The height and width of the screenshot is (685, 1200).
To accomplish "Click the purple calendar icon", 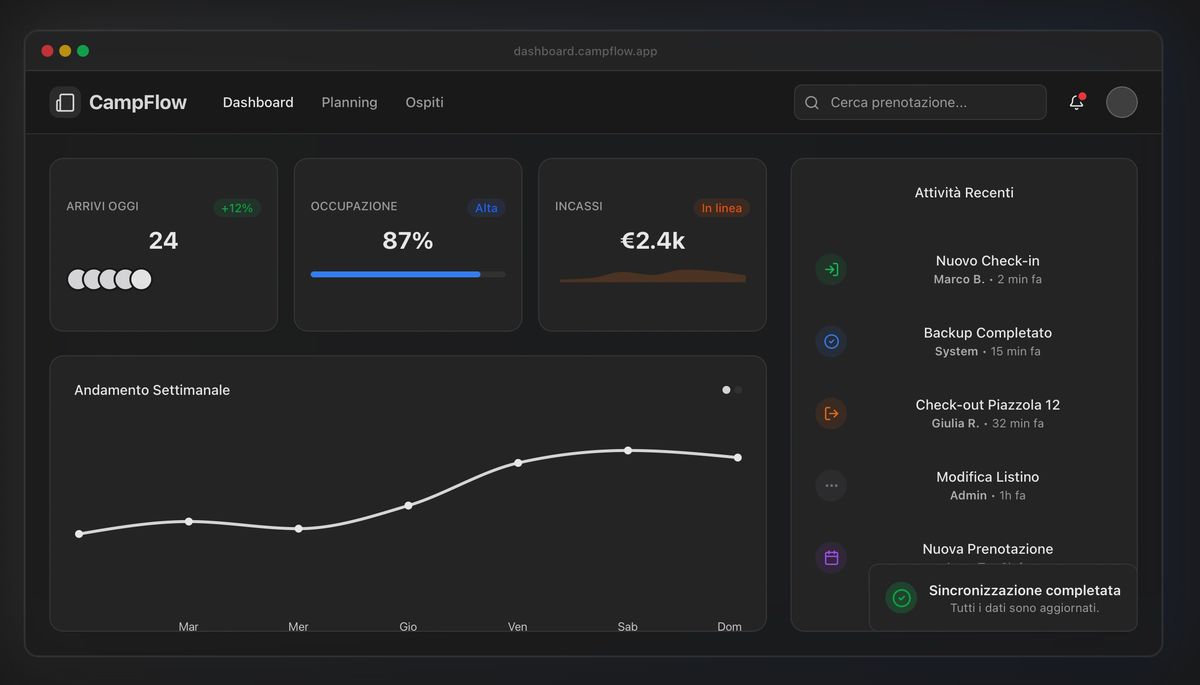I will 831,557.
